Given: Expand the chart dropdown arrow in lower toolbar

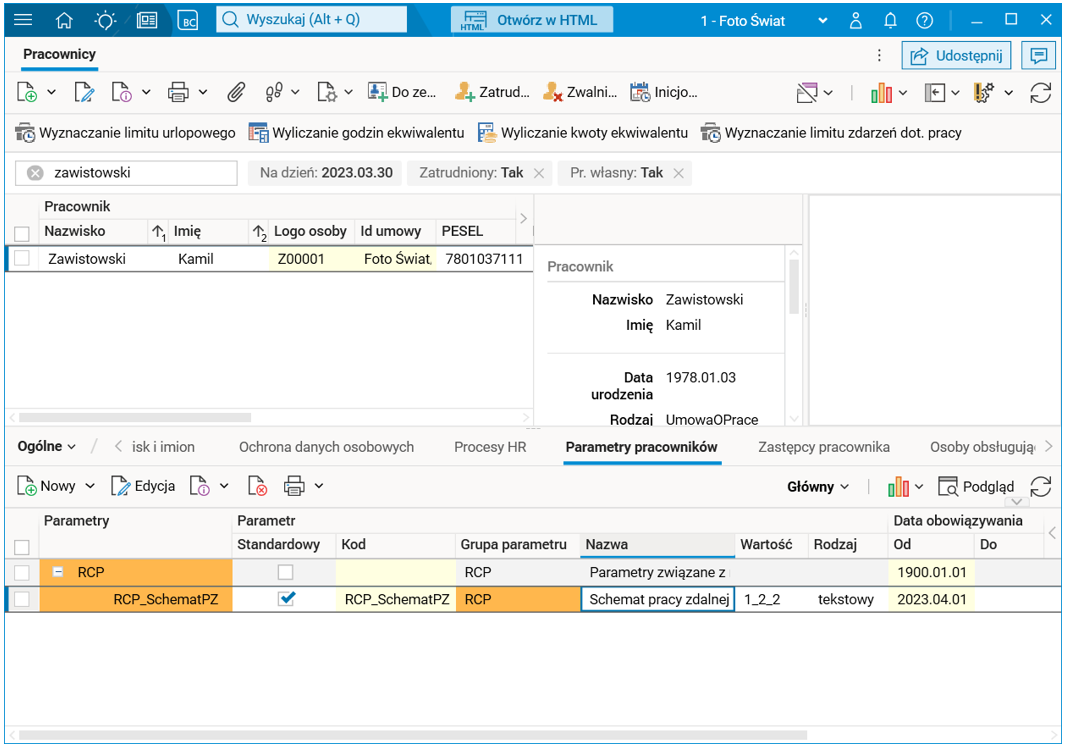Looking at the screenshot, I should [x=919, y=487].
